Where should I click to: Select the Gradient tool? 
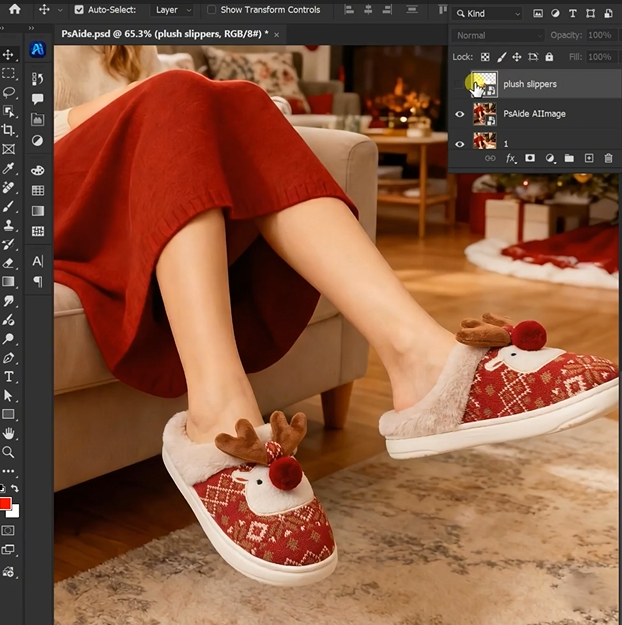[x=8, y=282]
